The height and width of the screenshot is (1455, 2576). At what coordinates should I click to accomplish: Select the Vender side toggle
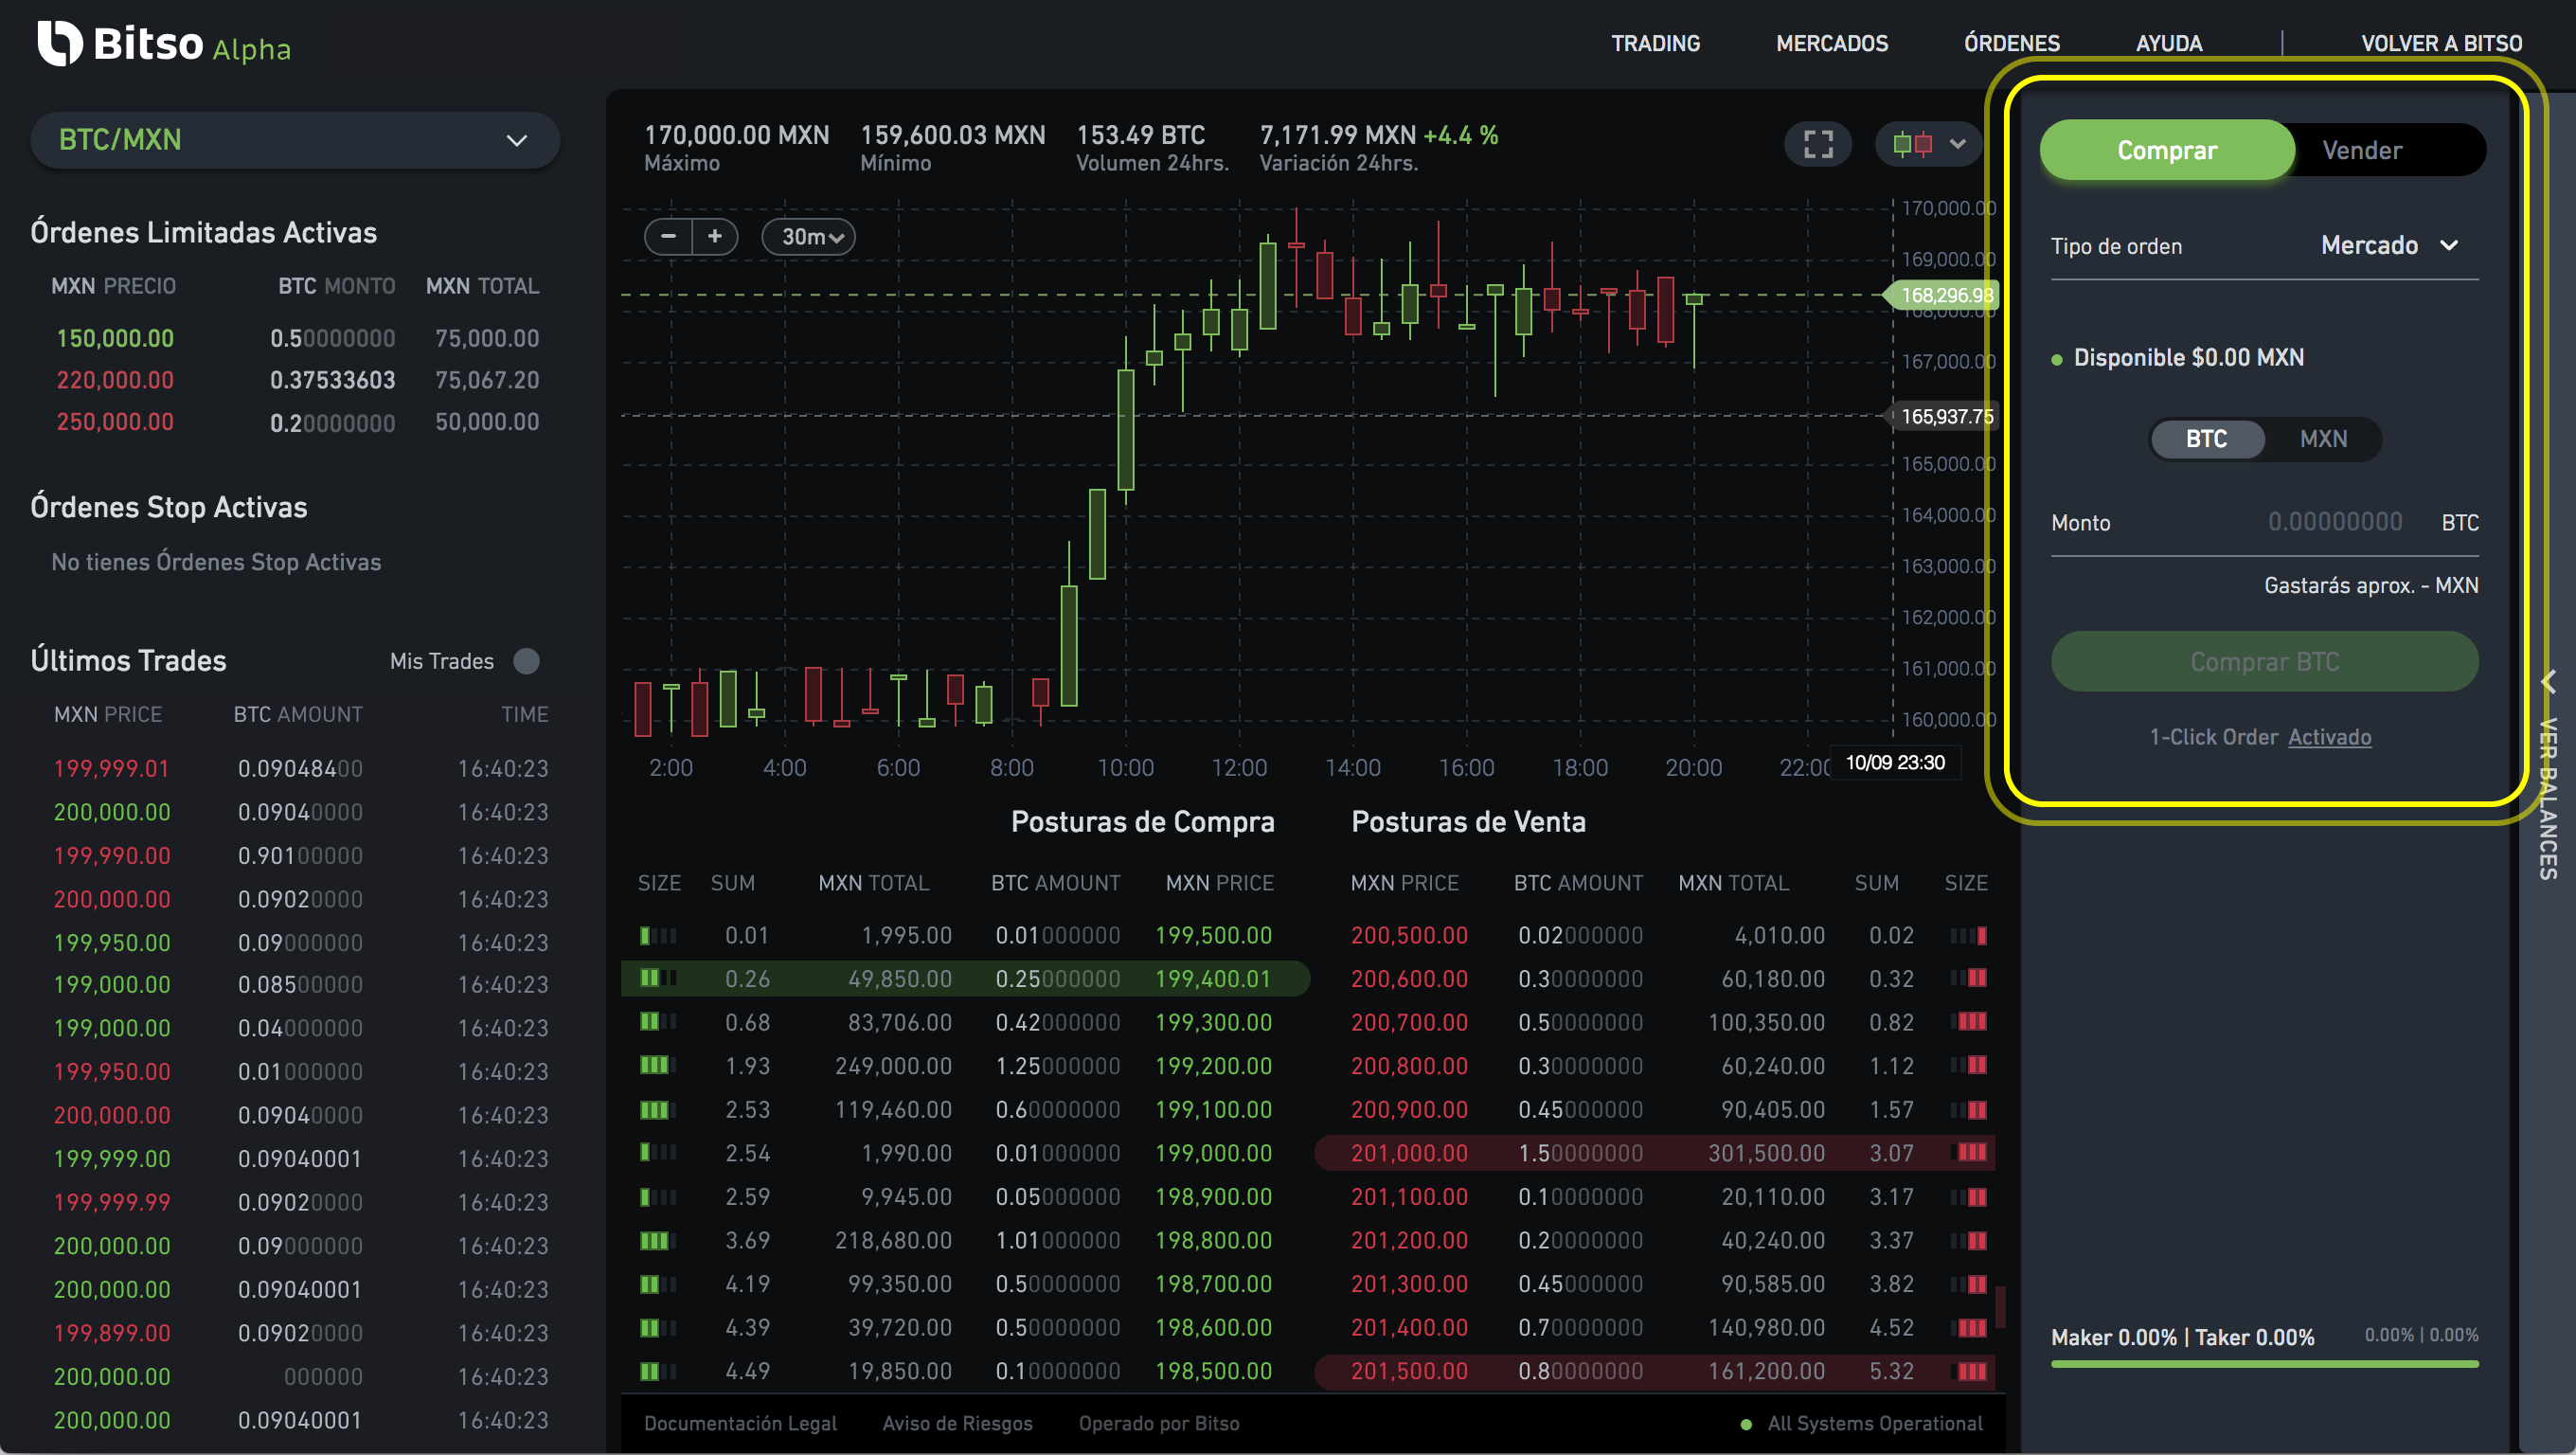tap(2361, 150)
